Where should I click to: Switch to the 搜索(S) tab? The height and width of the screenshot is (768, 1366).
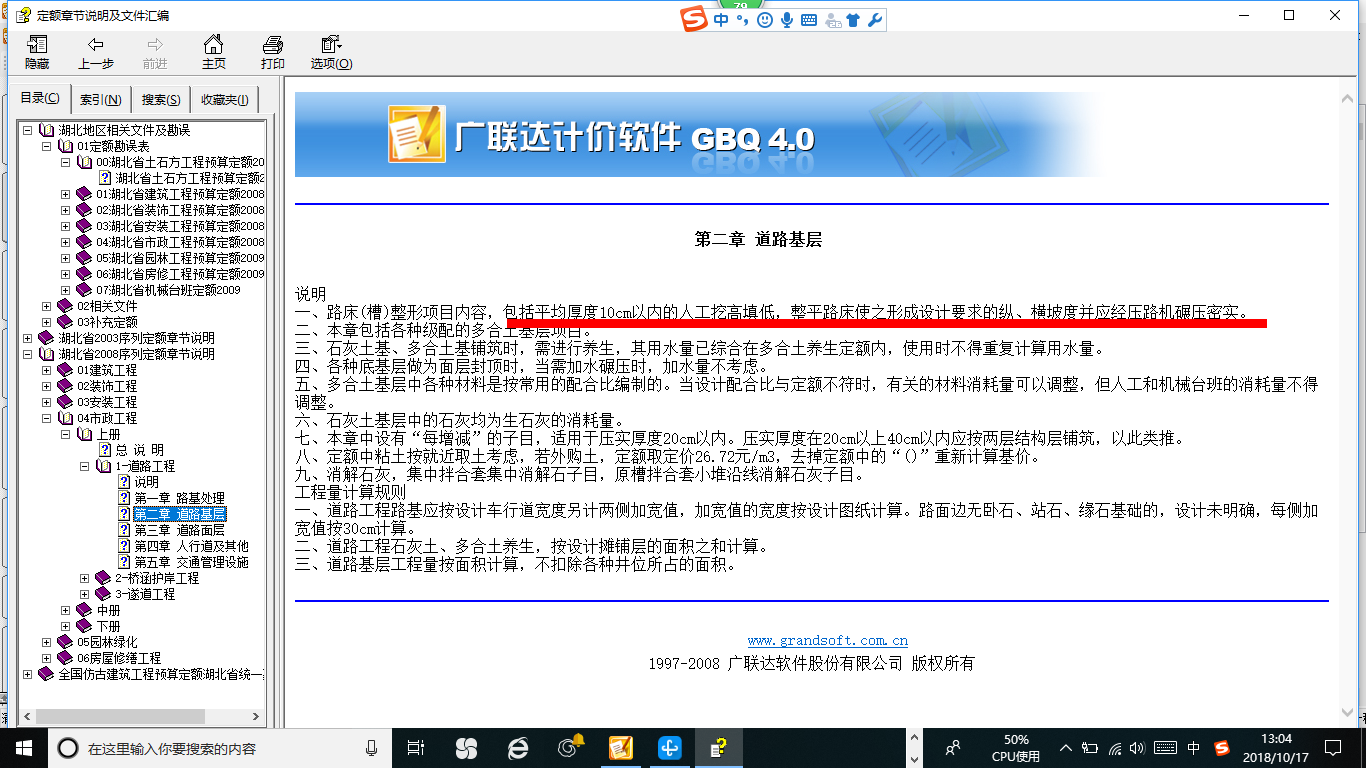pyautogui.click(x=161, y=100)
